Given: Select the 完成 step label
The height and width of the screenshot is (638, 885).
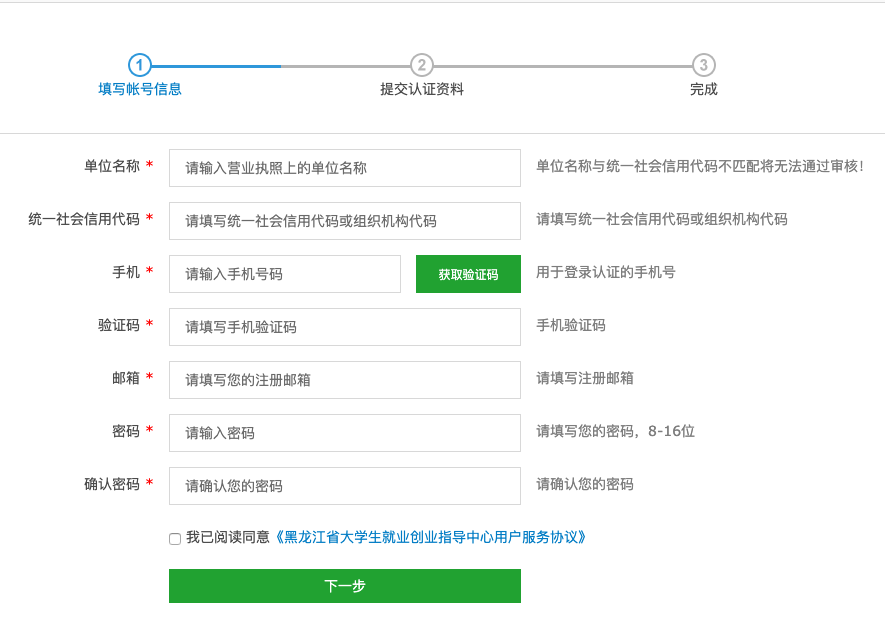Looking at the screenshot, I should [x=704, y=89].
